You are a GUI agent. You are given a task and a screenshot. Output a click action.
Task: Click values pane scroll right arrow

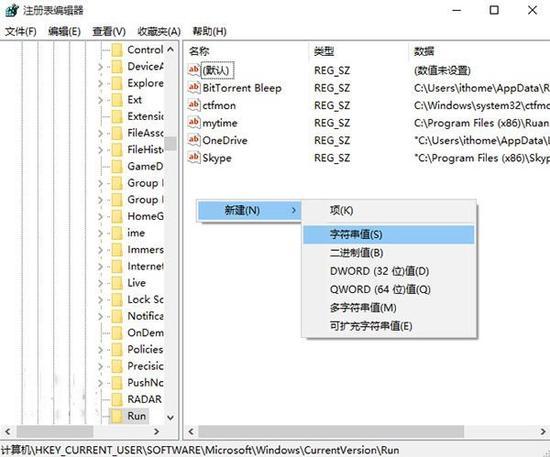543,431
